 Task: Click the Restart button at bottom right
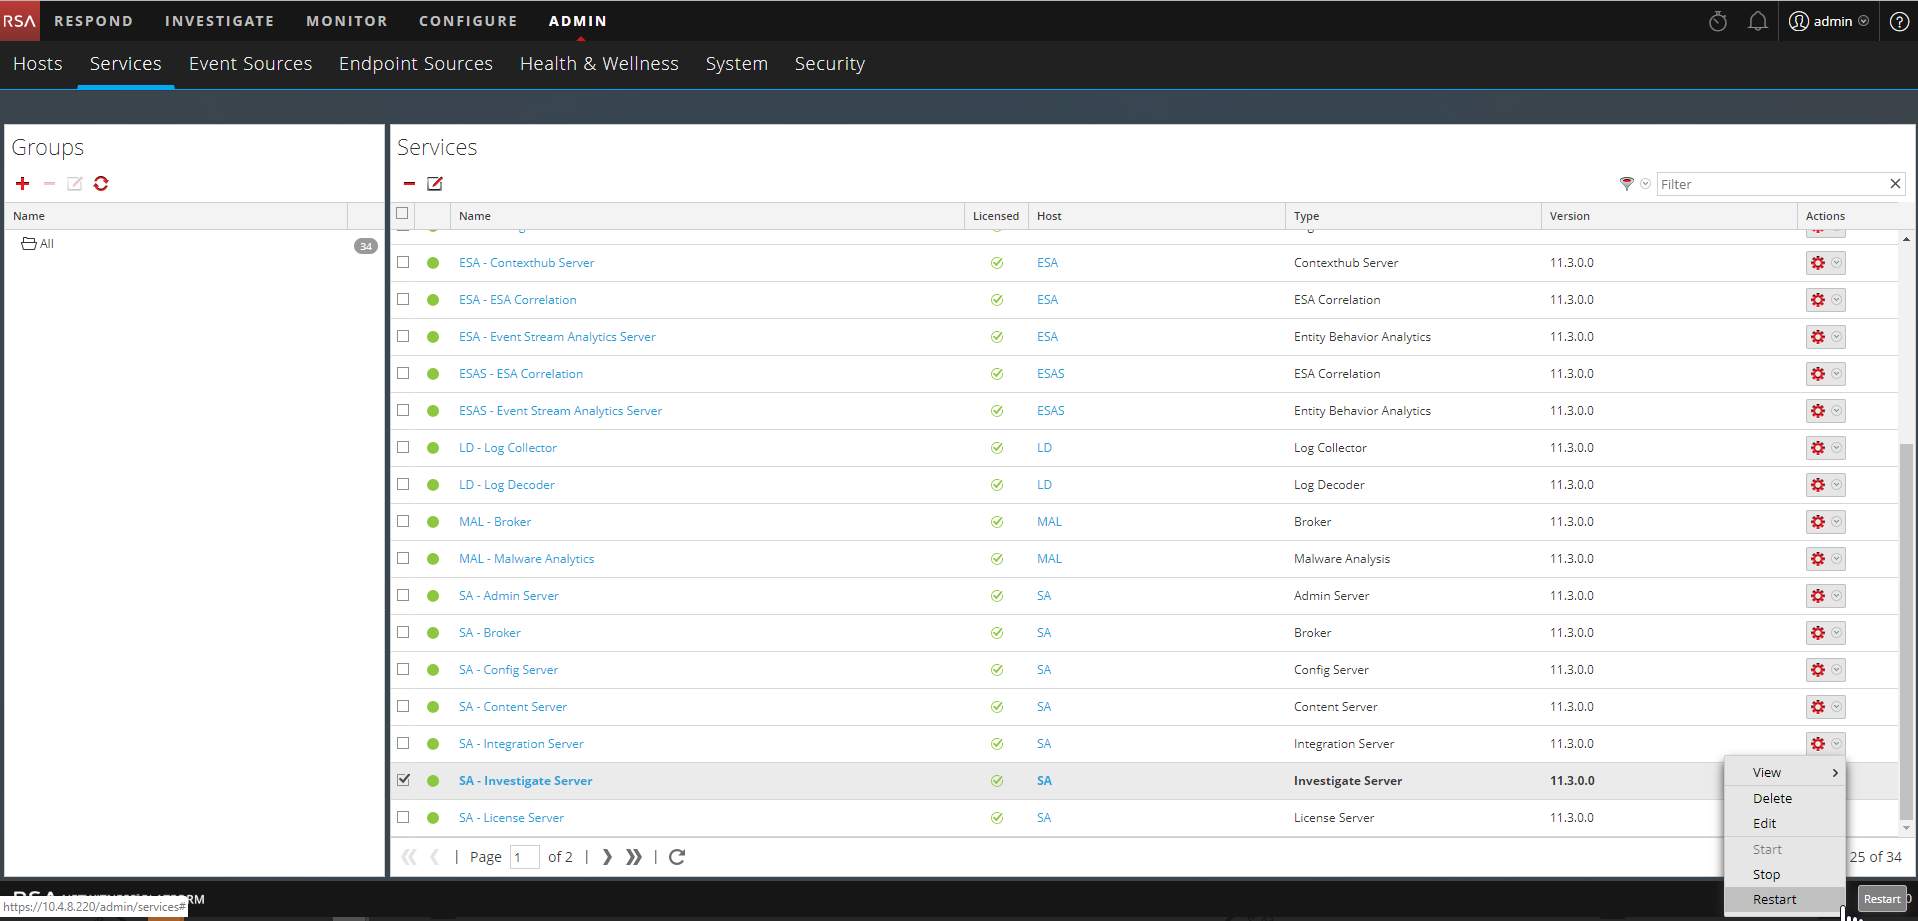(x=1881, y=898)
